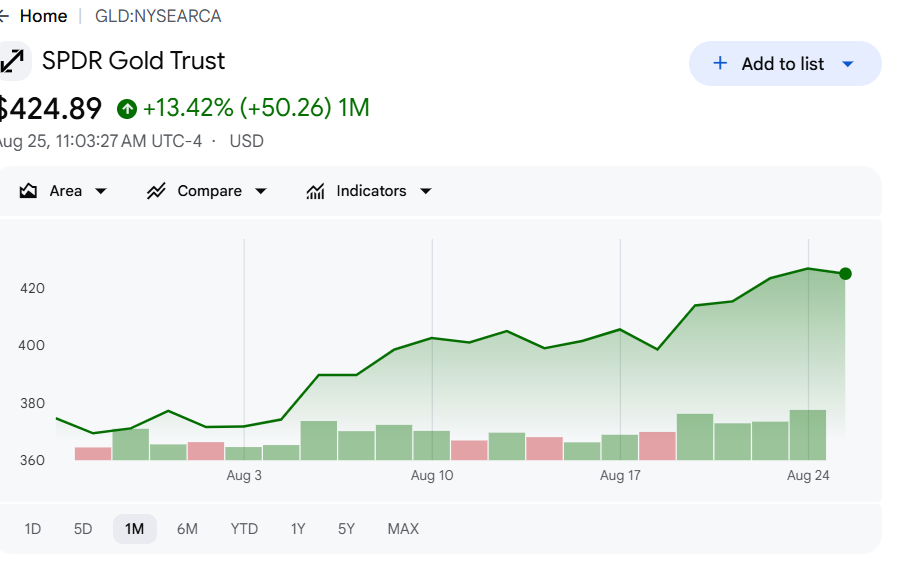
Task: Click the +13.42% (+50.26) 1M change text
Action: tap(256, 108)
